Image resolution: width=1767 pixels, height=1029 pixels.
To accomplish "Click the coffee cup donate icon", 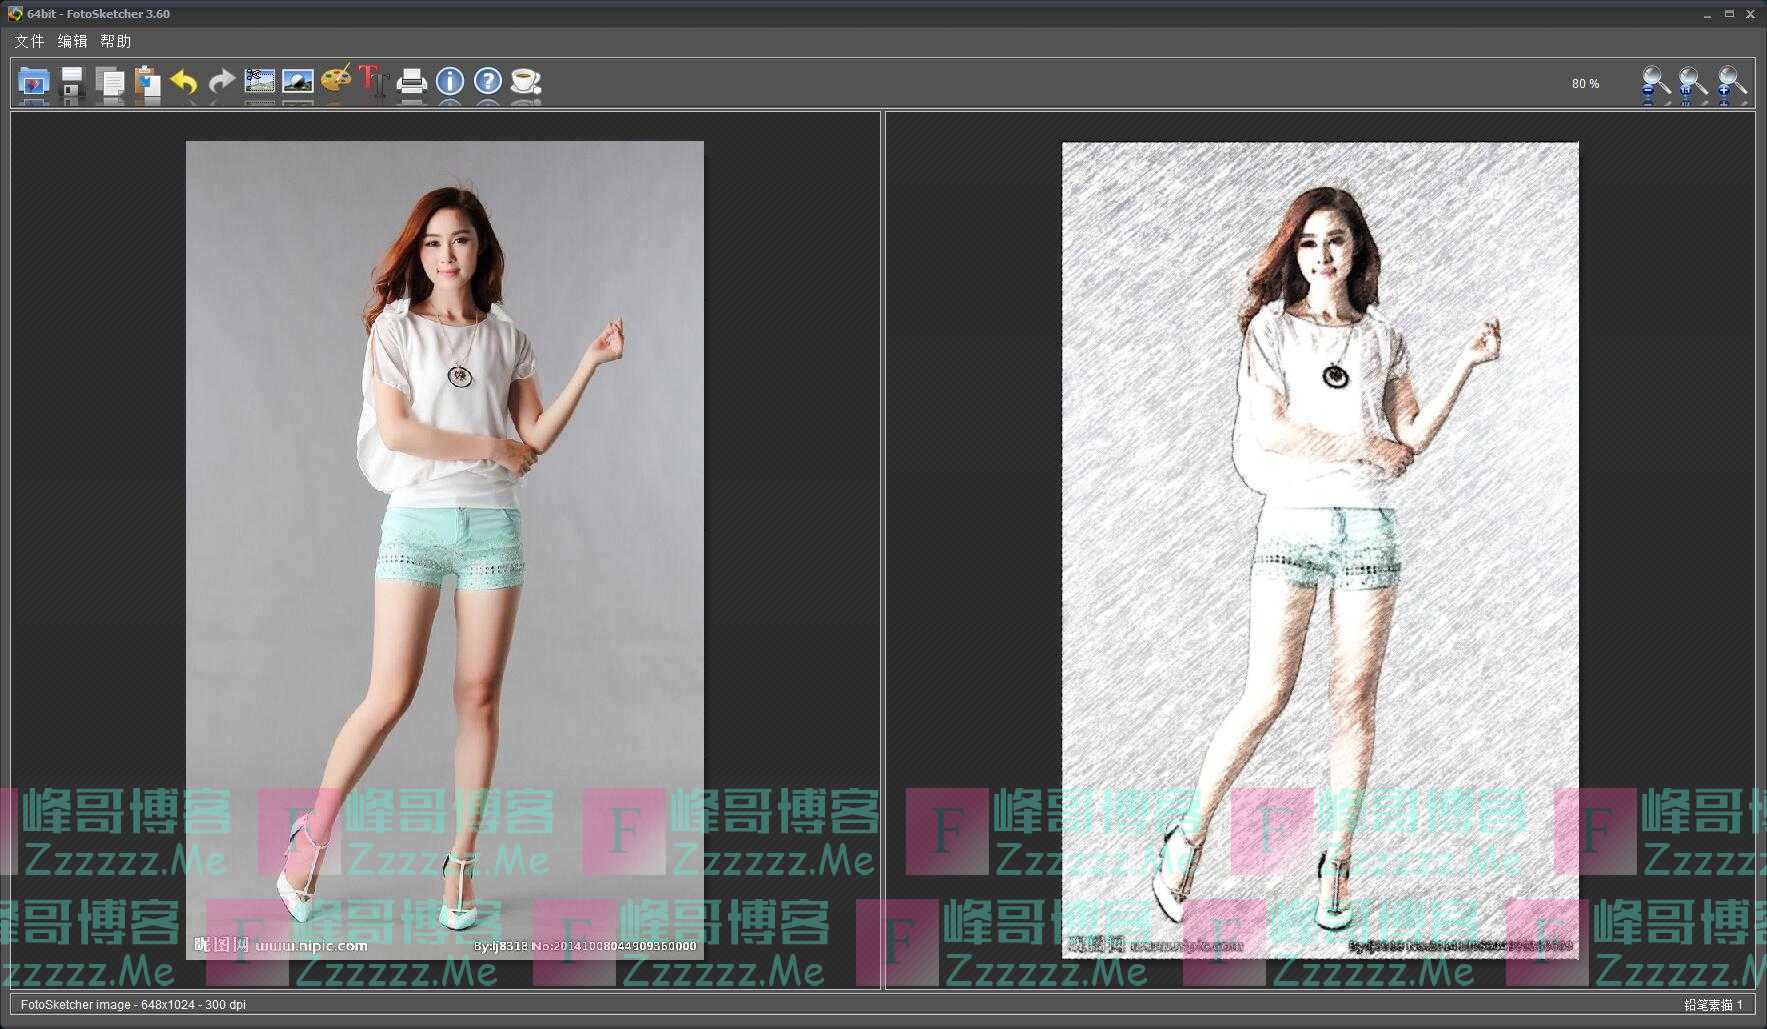I will [x=526, y=81].
